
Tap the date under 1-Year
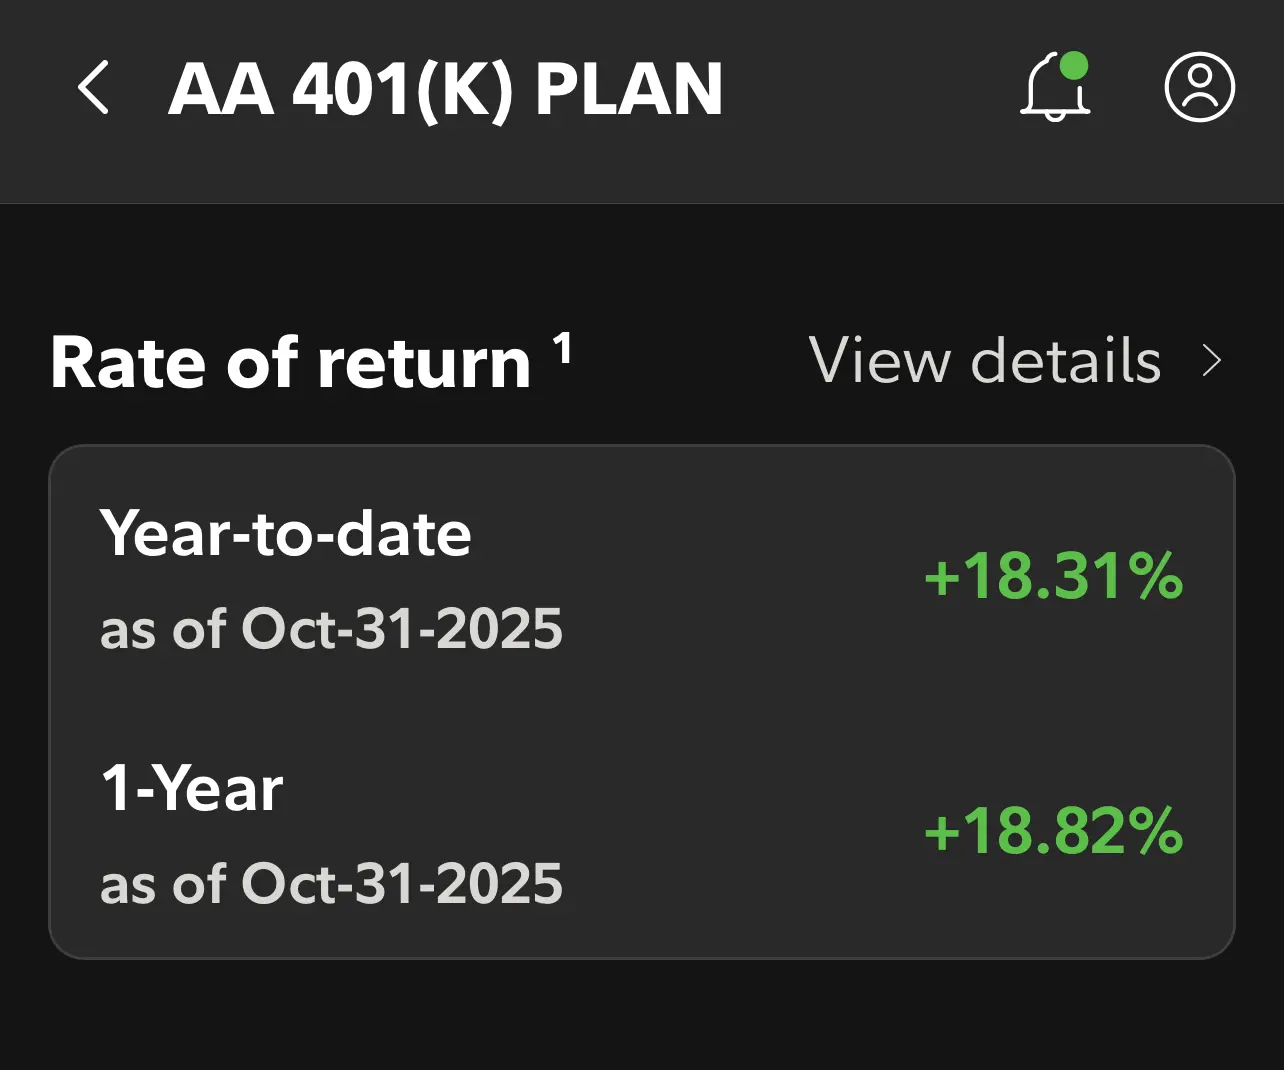pyautogui.click(x=331, y=884)
